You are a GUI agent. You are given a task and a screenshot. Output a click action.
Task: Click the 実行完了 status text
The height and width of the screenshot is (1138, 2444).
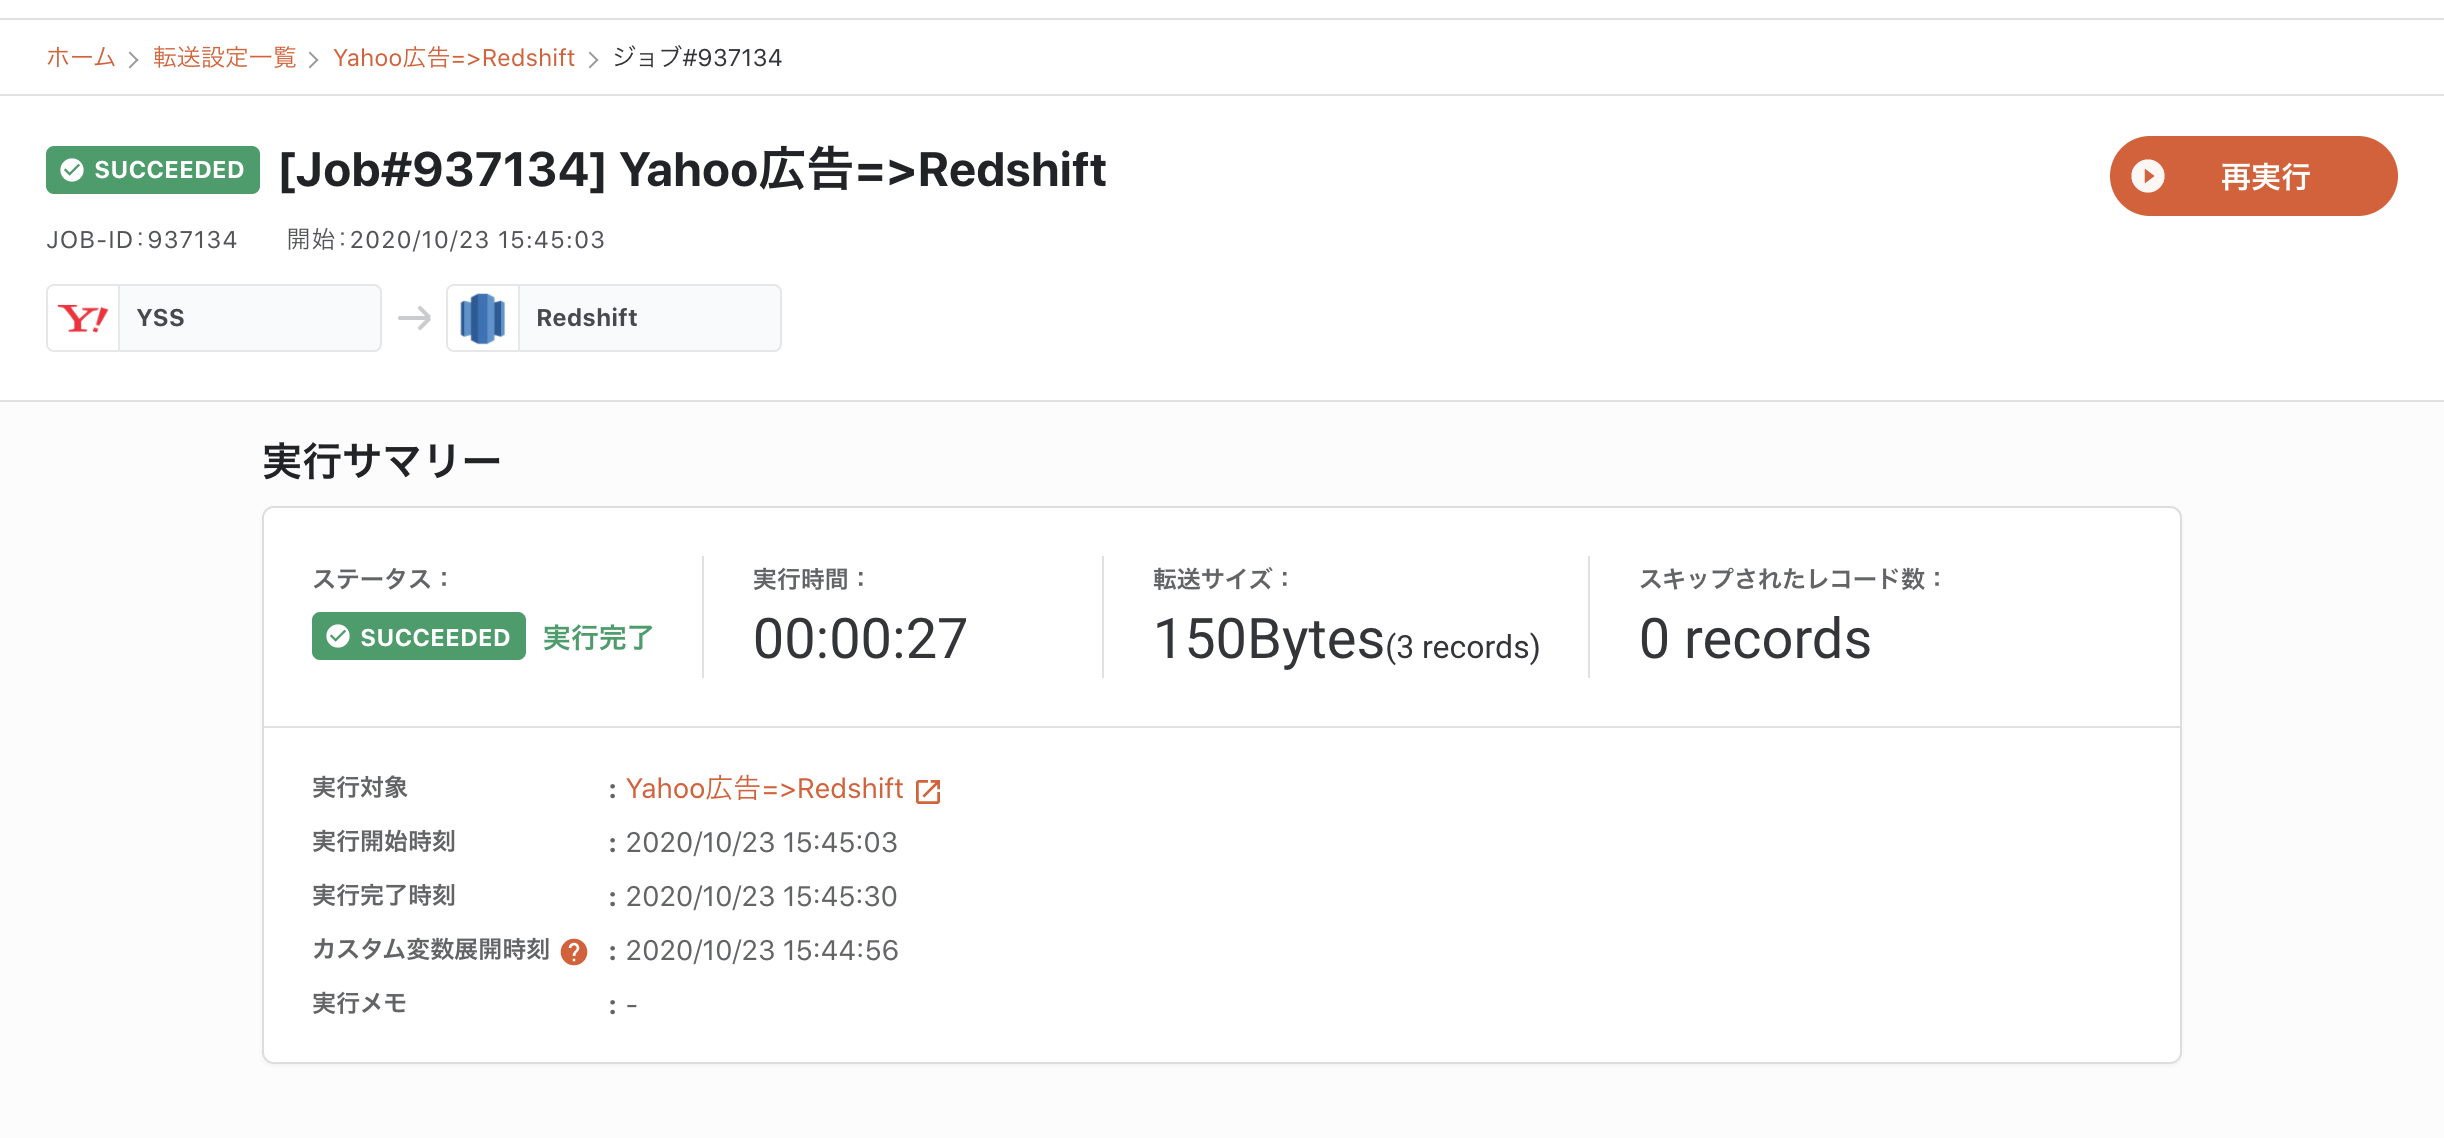tap(598, 637)
